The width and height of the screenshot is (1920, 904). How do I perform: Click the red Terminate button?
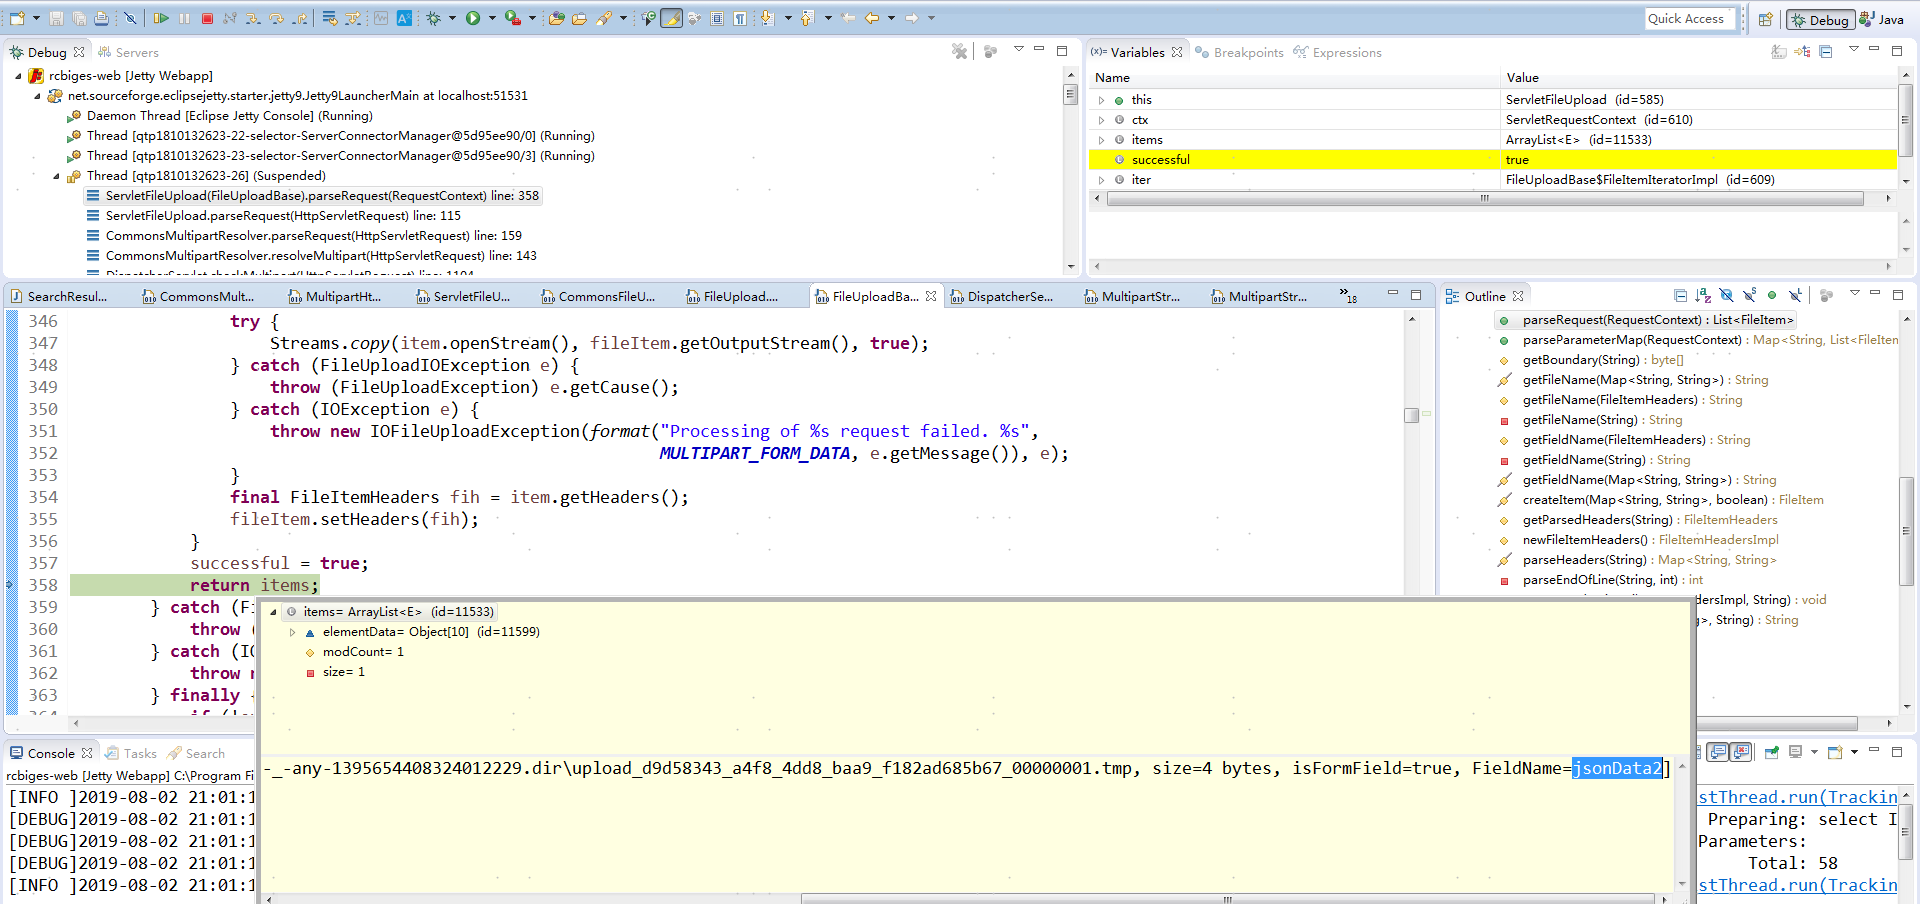(x=207, y=18)
